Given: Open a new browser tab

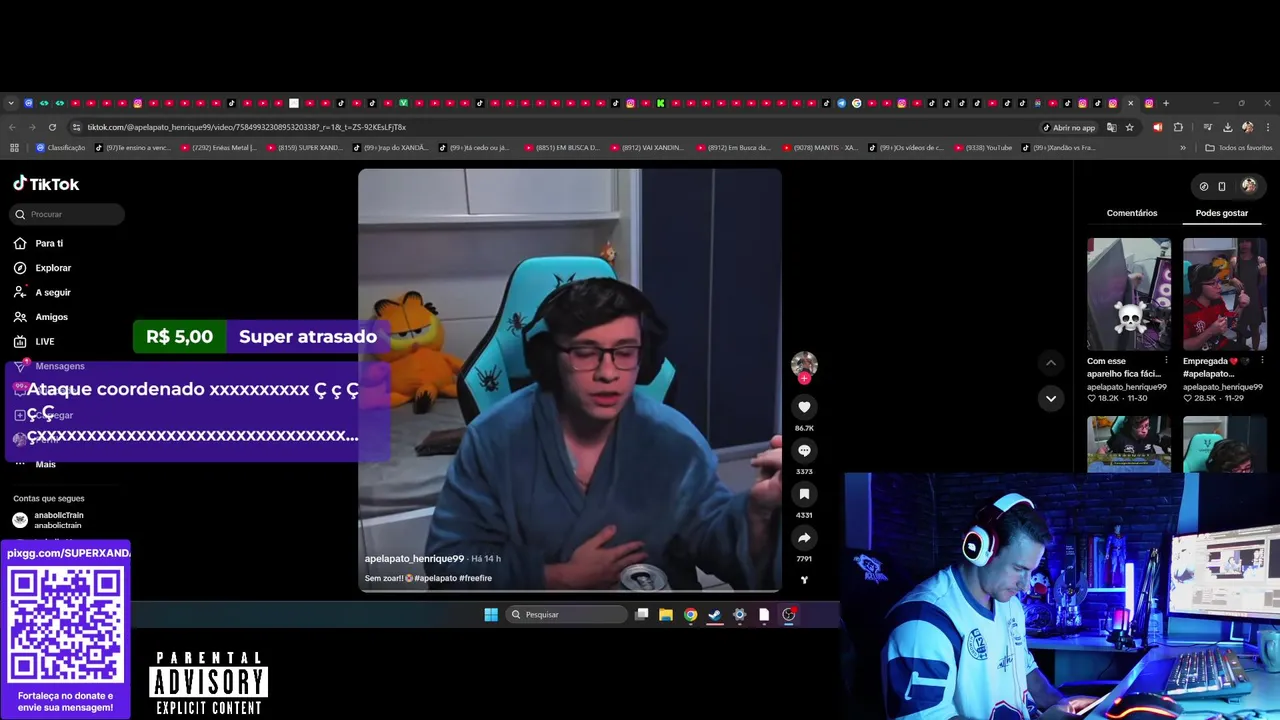Looking at the screenshot, I should tap(1166, 103).
